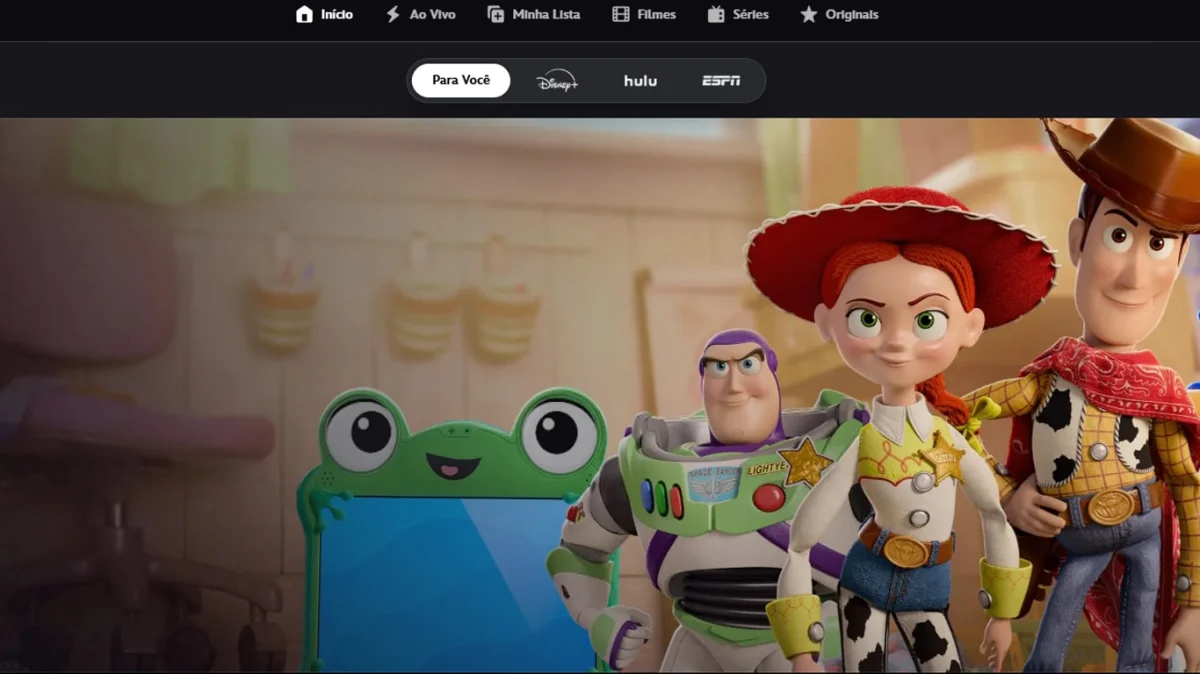Image resolution: width=1200 pixels, height=674 pixels.
Task: Click the film strip Filmes icon
Action: click(x=621, y=14)
